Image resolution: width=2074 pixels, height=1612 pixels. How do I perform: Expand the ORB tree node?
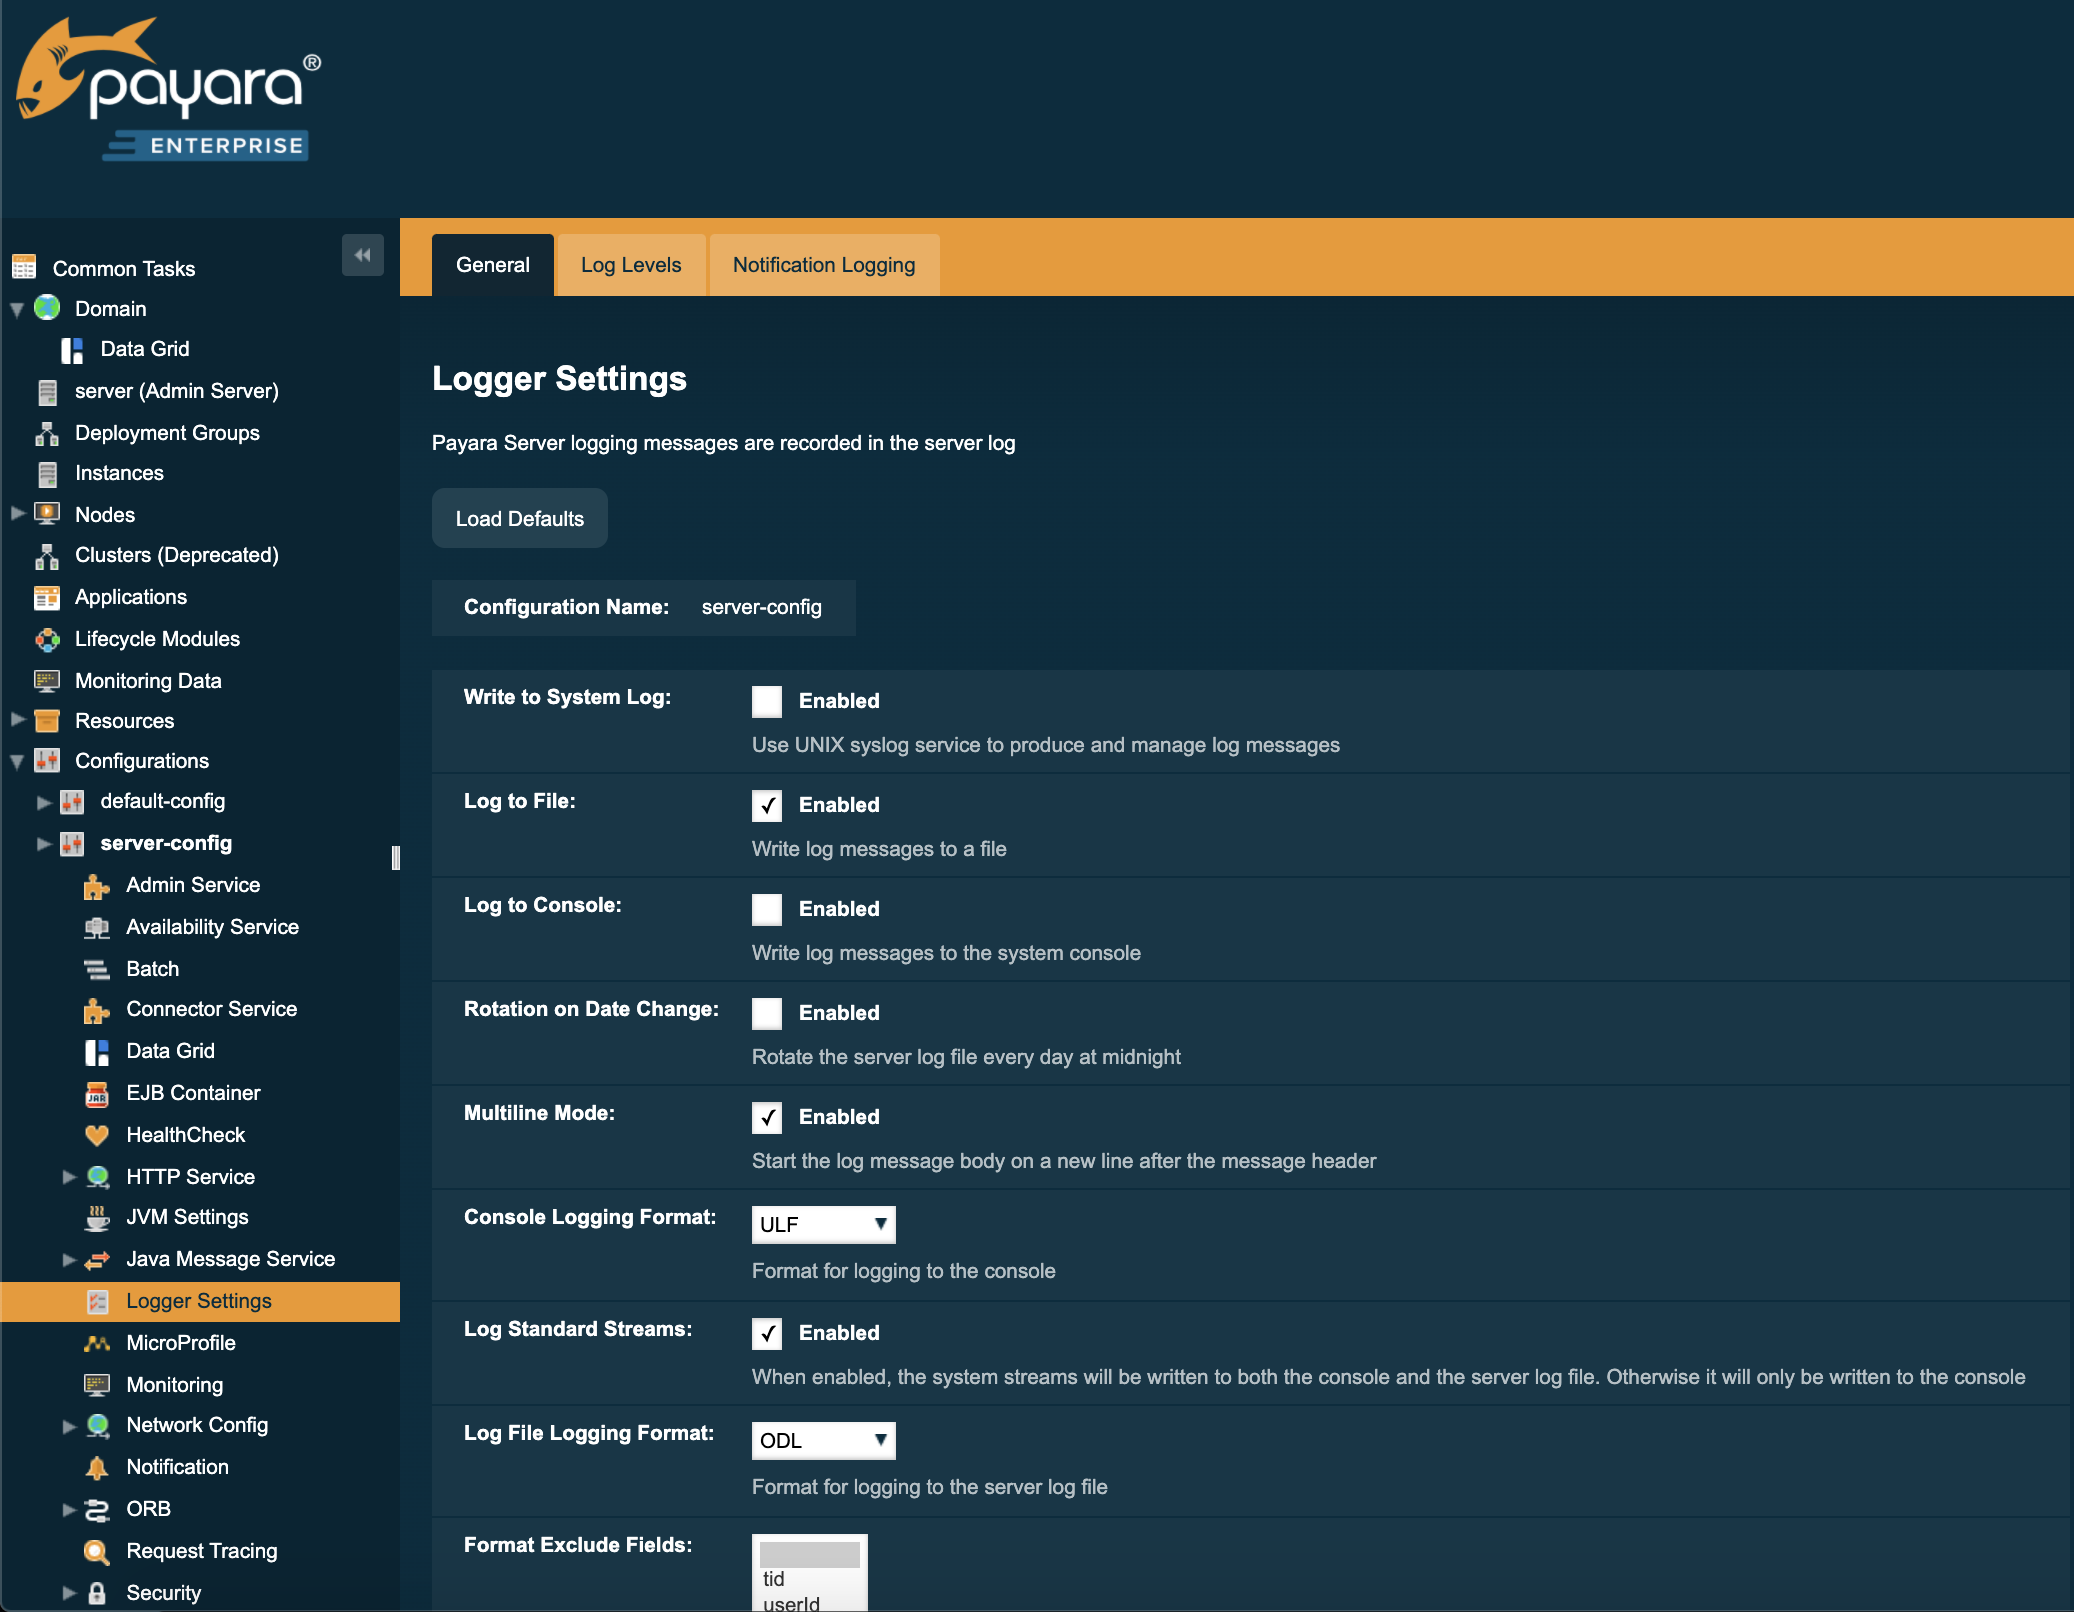[69, 1509]
